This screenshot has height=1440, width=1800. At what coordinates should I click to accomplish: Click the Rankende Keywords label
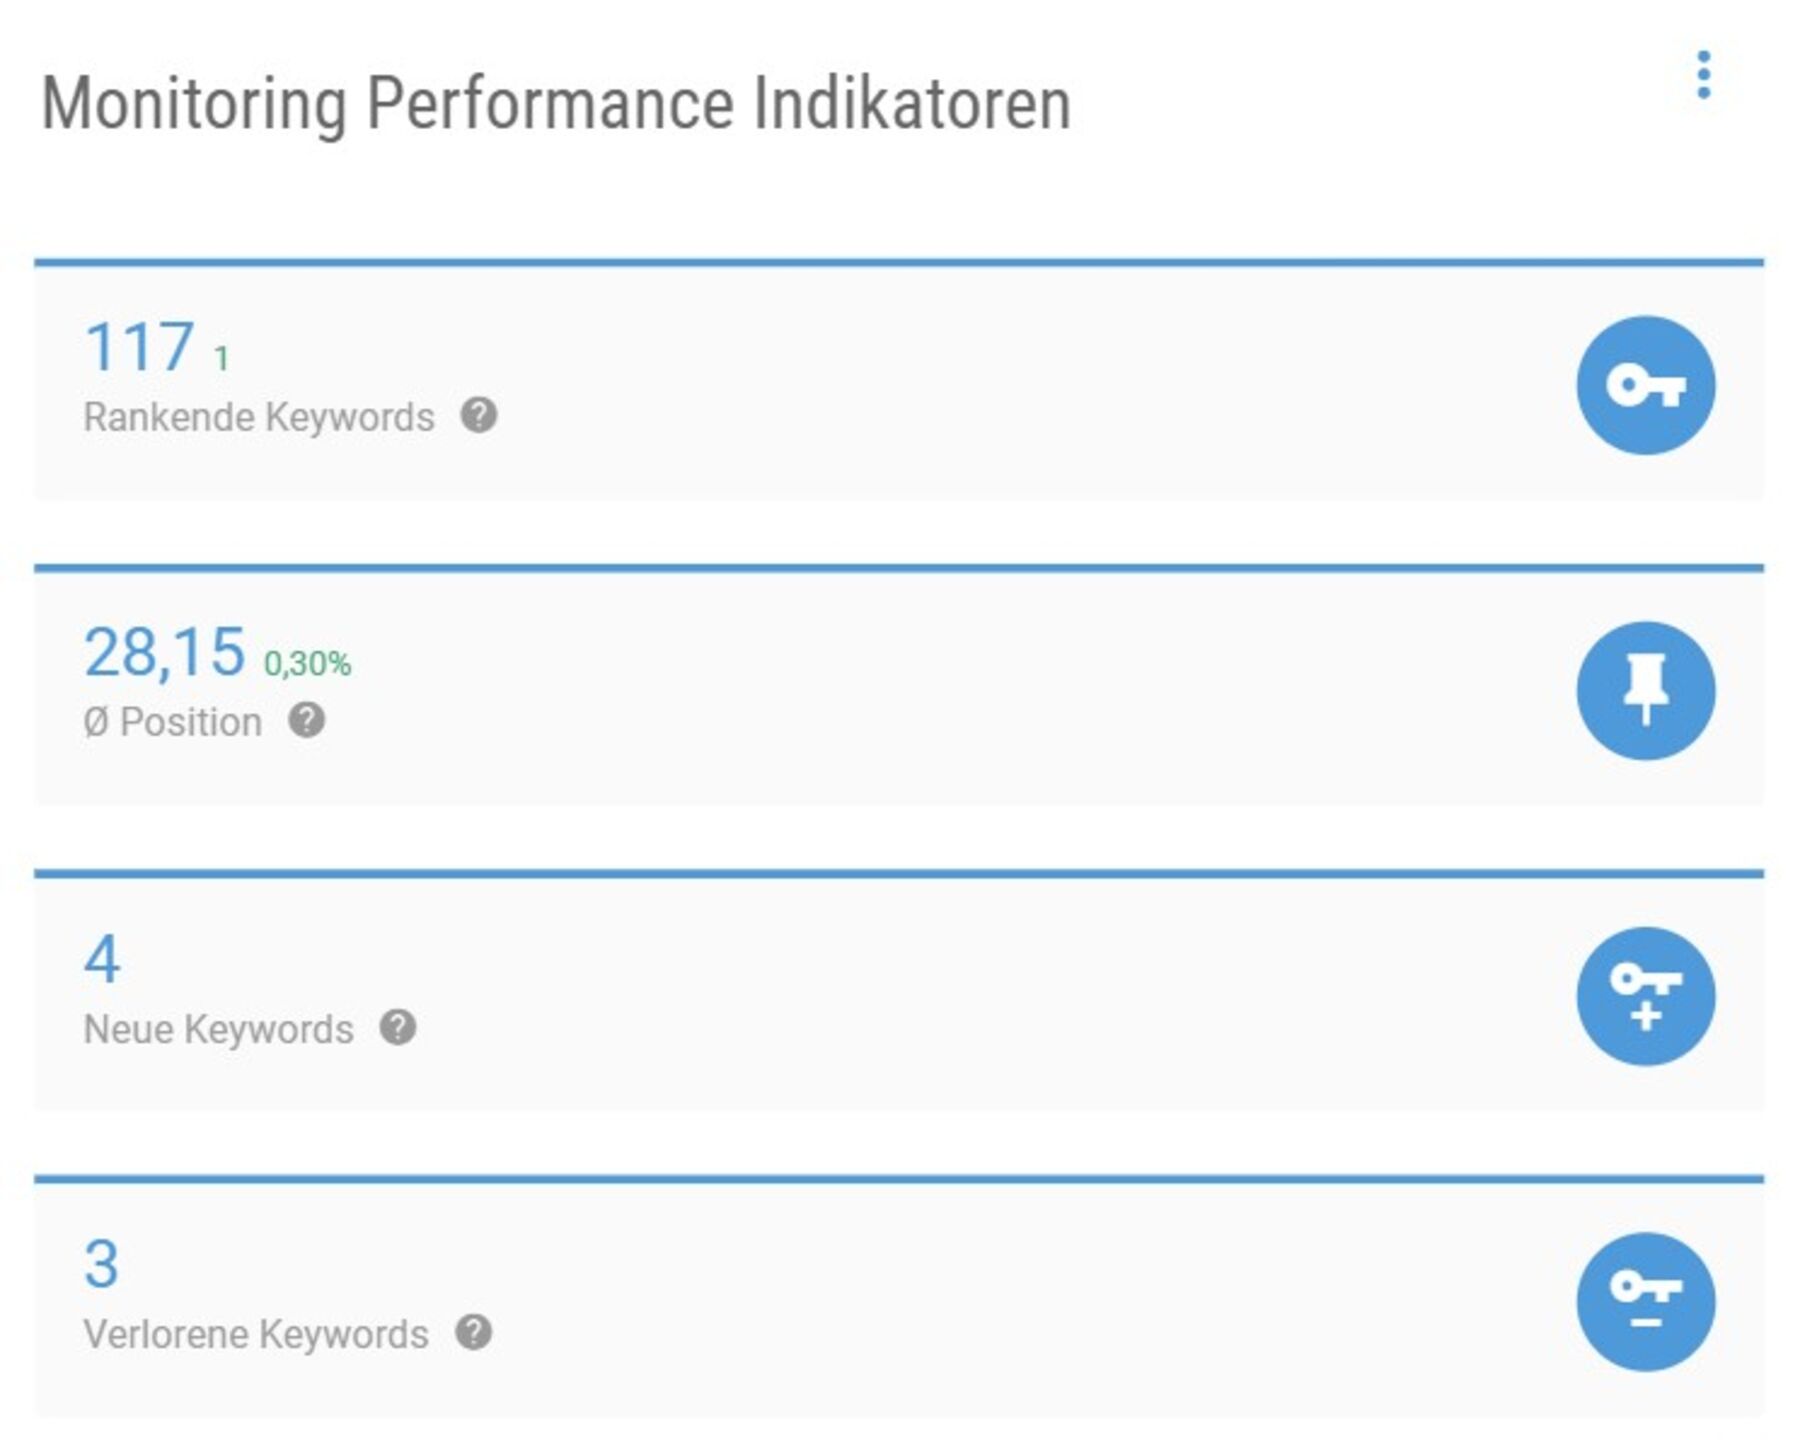260,418
